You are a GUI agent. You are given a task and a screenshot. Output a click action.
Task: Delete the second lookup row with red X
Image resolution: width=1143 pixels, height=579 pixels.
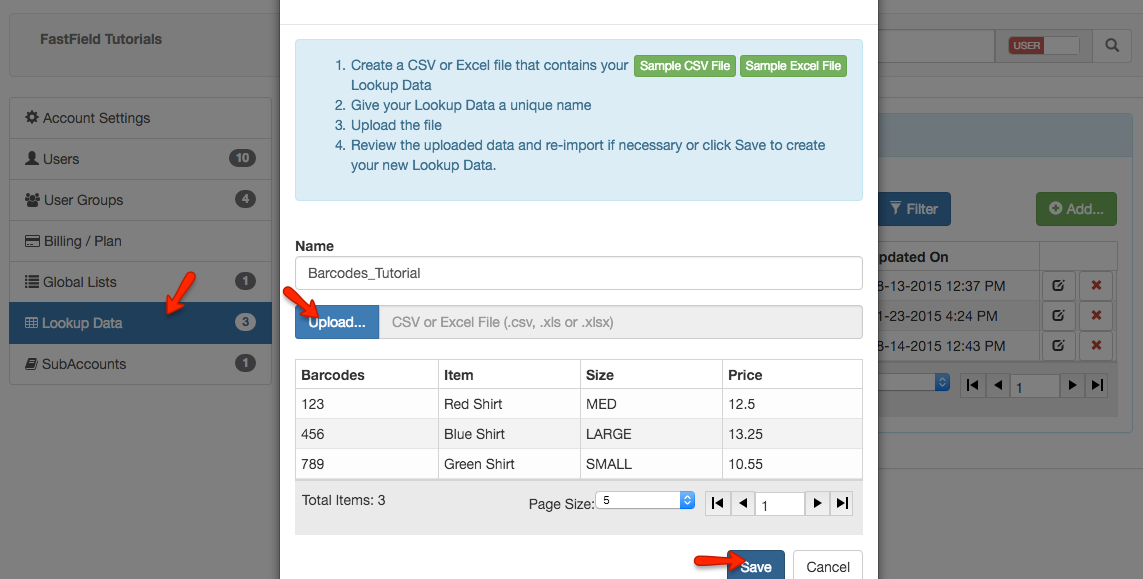[x=1096, y=316]
